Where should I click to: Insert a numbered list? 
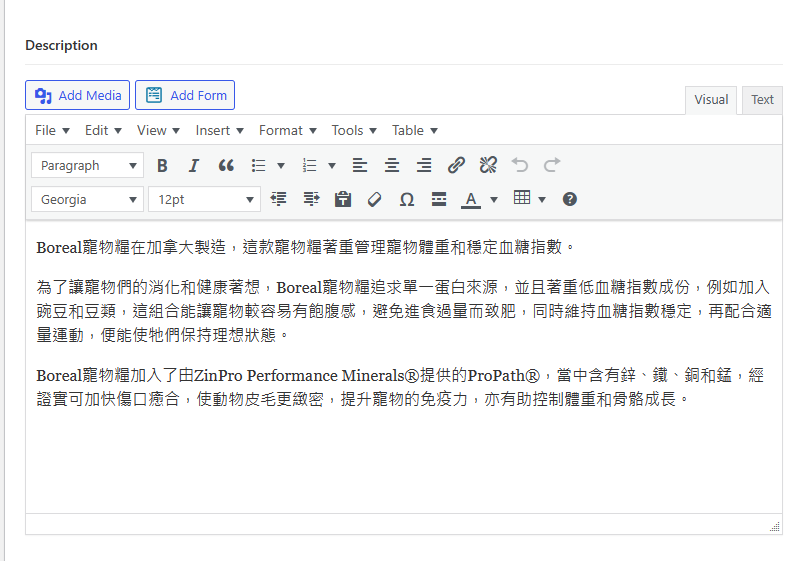click(x=309, y=165)
